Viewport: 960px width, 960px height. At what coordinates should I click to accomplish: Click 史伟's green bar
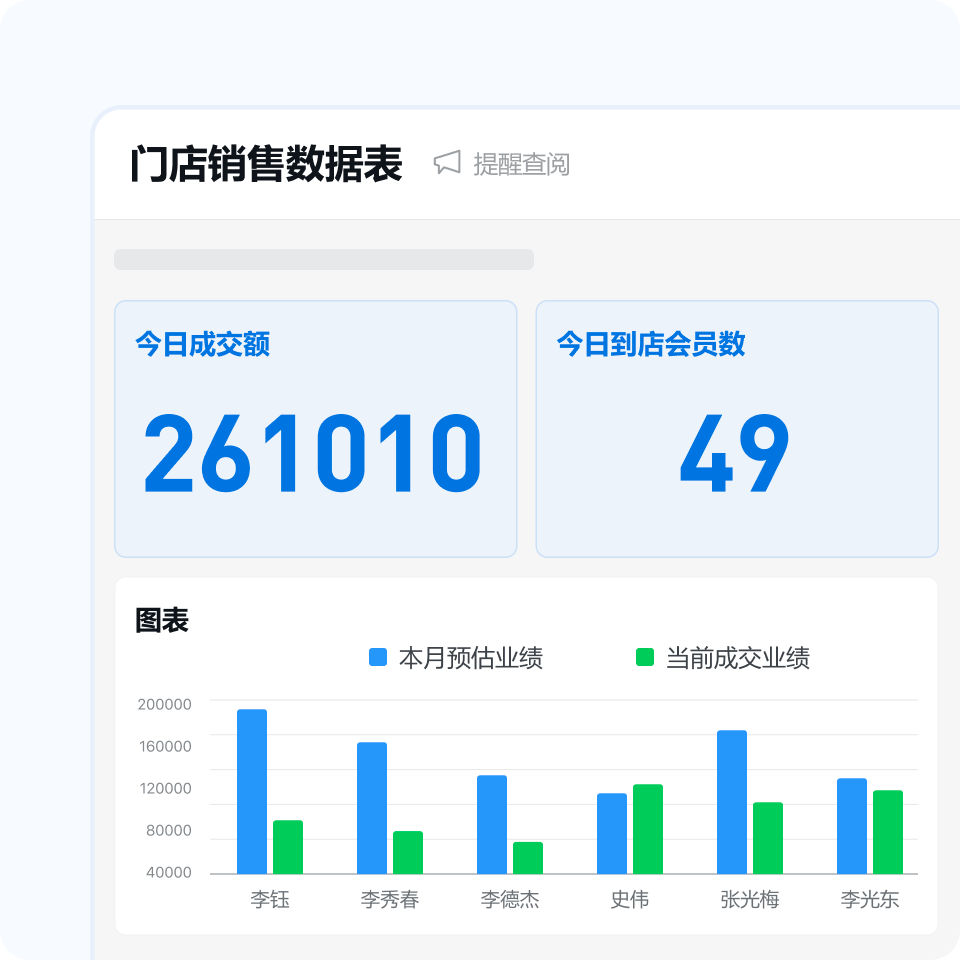click(647, 830)
